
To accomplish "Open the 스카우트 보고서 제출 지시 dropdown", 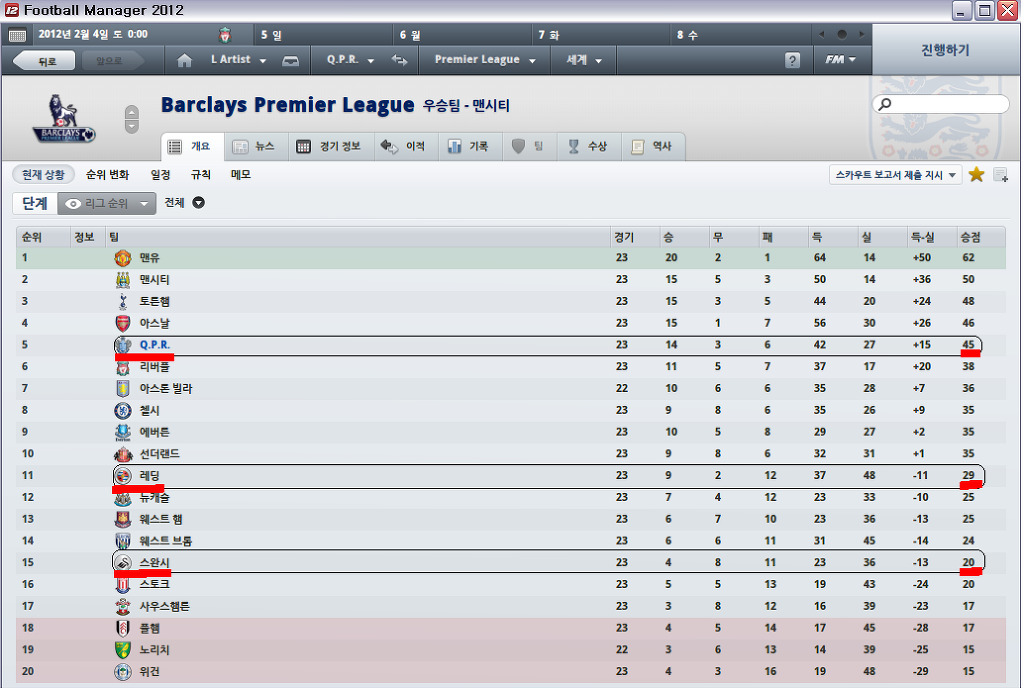I will click(x=896, y=175).
